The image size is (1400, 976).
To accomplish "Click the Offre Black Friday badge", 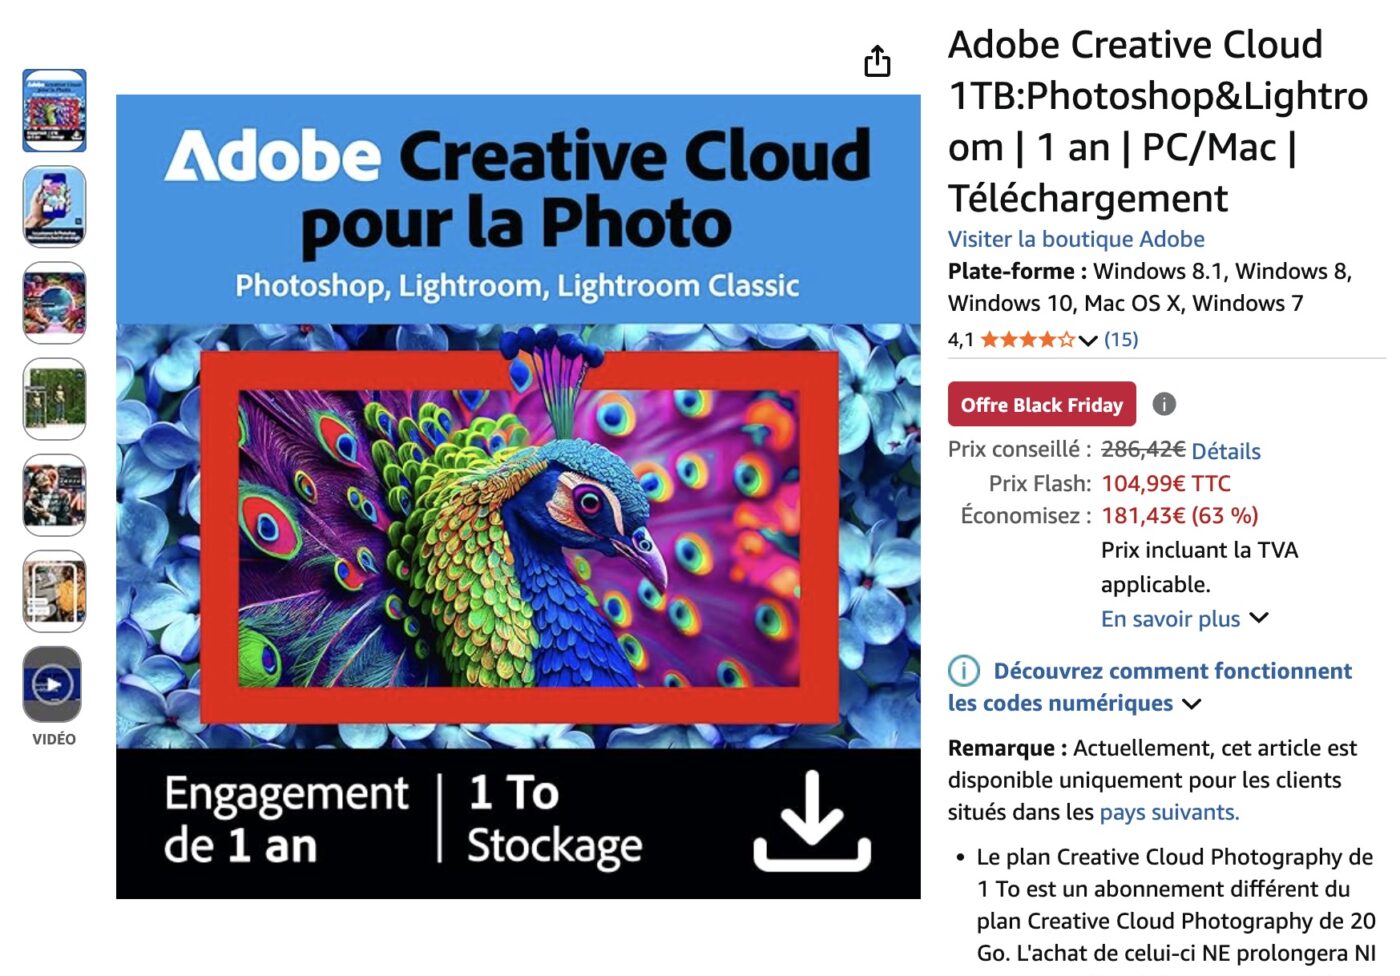I will (x=1041, y=404).
